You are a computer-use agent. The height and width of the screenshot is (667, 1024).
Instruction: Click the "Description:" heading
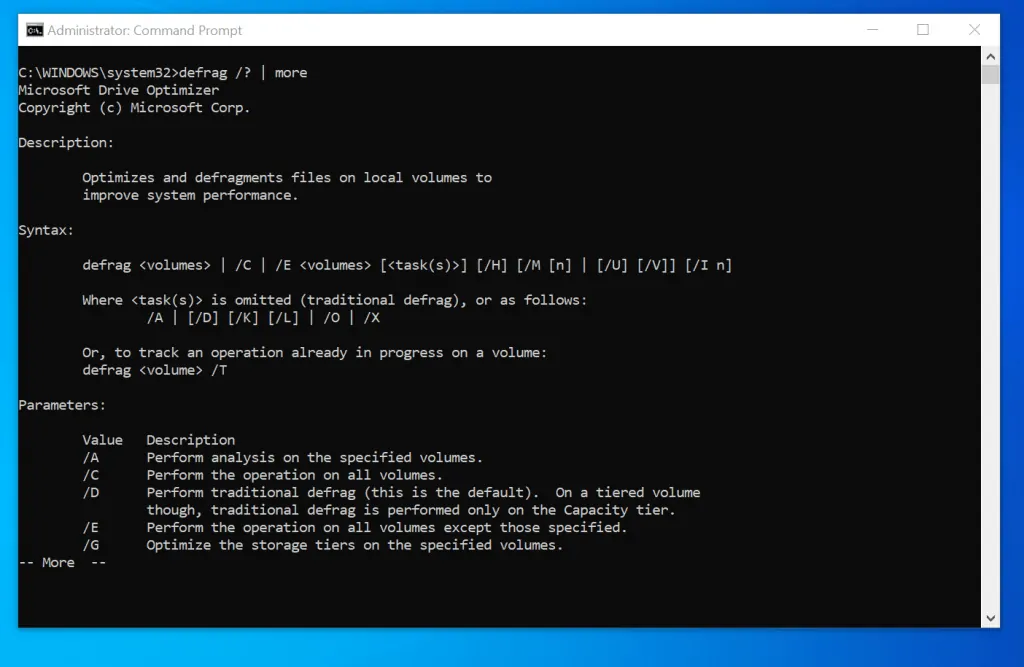(66, 142)
